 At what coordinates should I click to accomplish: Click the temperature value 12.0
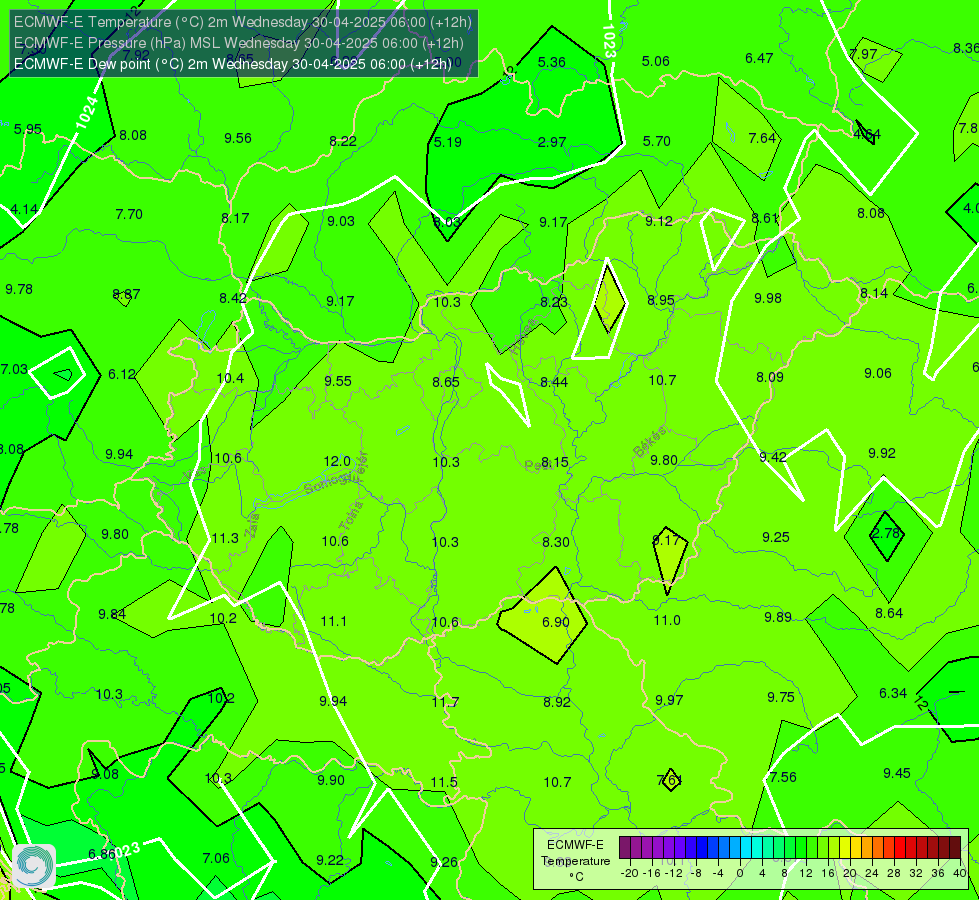point(337,461)
